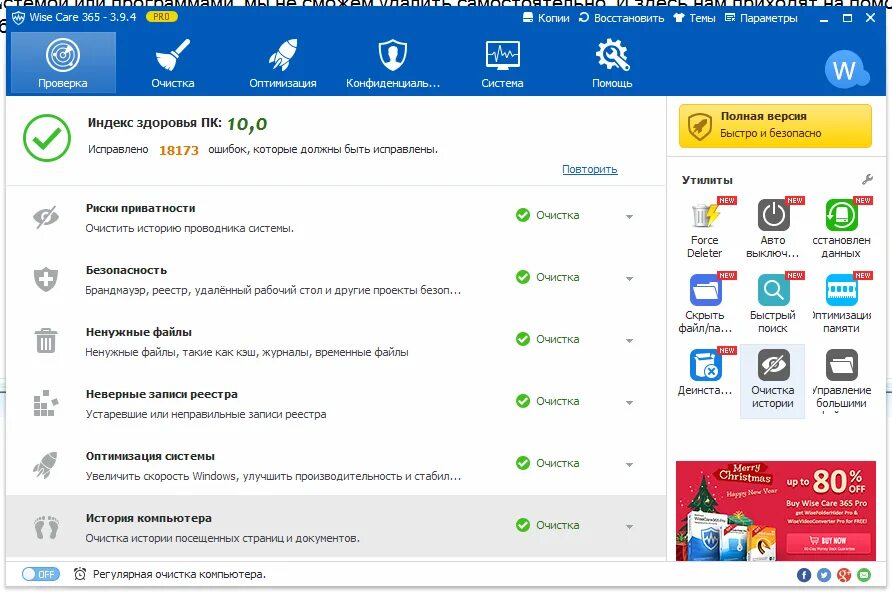Click Очистка status for Безопасность

point(548,277)
